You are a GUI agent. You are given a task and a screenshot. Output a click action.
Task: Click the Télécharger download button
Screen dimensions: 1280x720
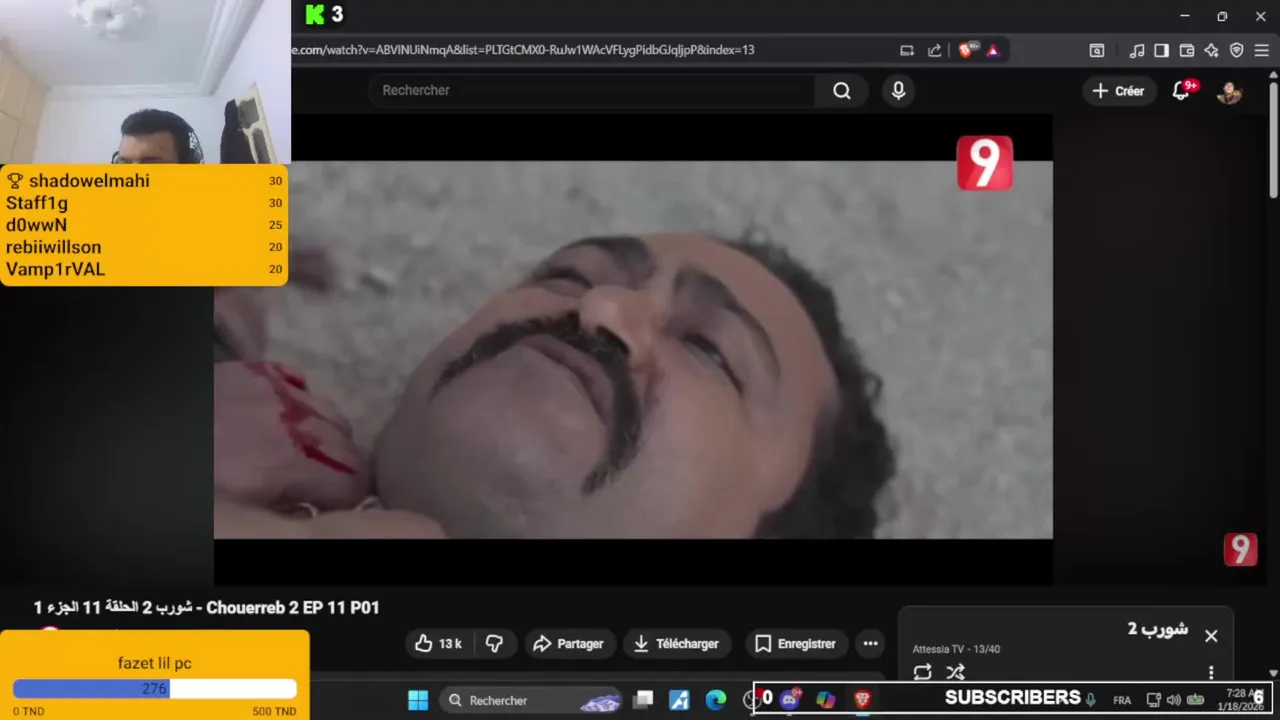click(x=677, y=644)
